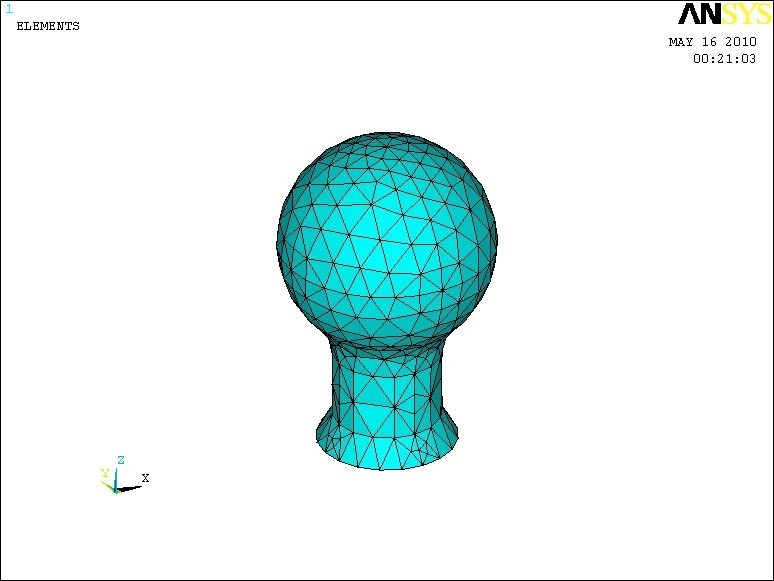
Task: Click the Y axis label on triad
Action: (104, 473)
